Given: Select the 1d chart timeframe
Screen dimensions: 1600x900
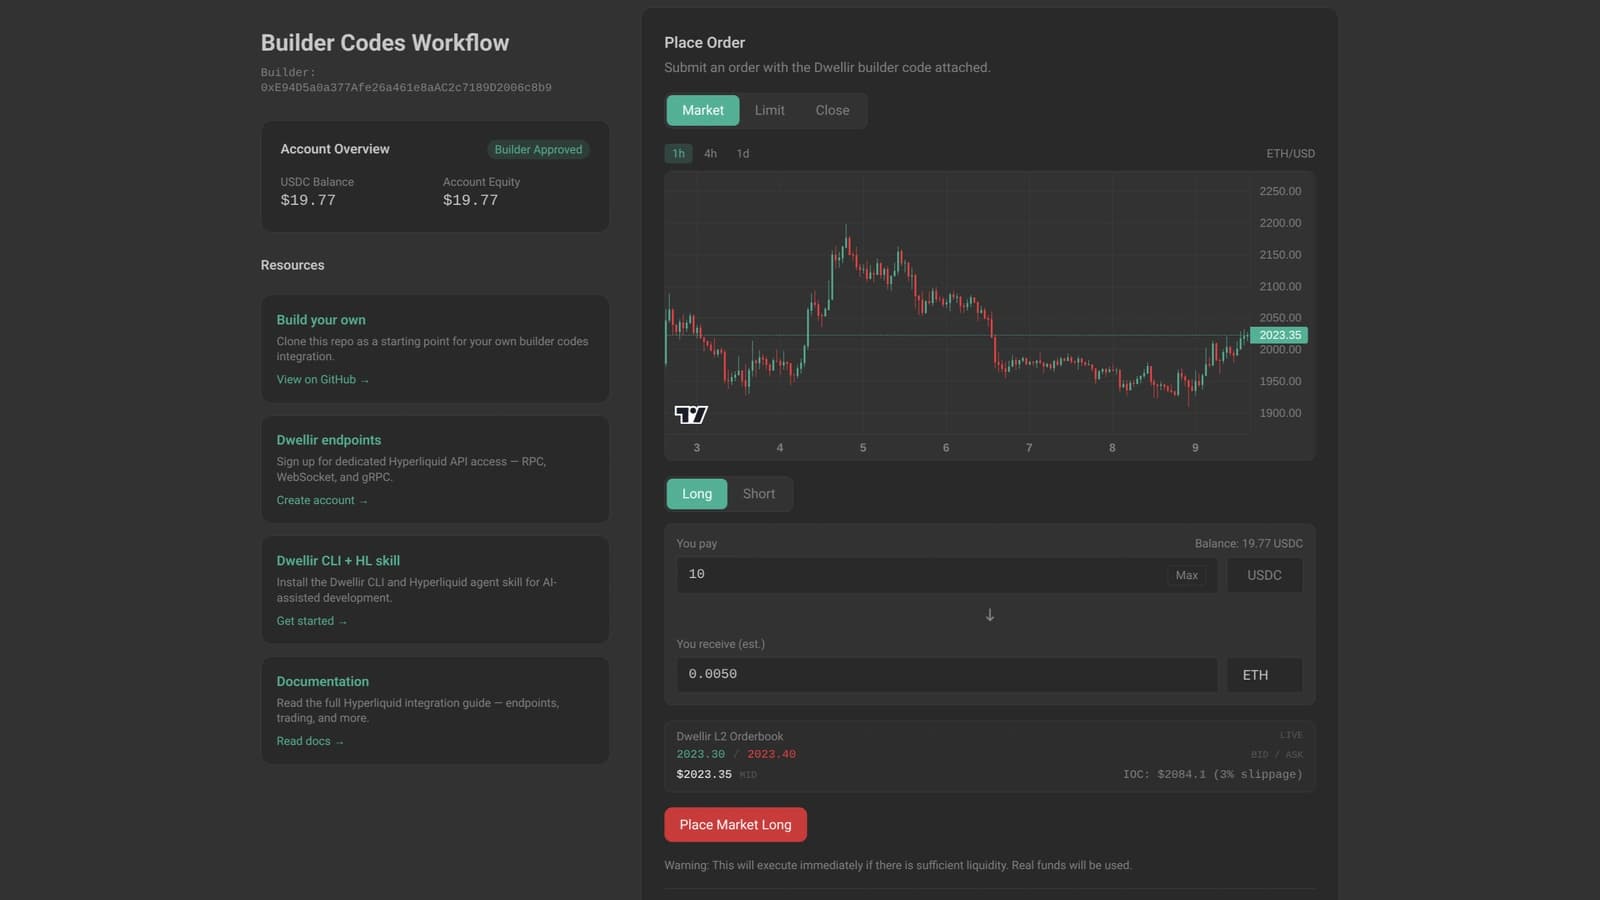Looking at the screenshot, I should point(742,153).
